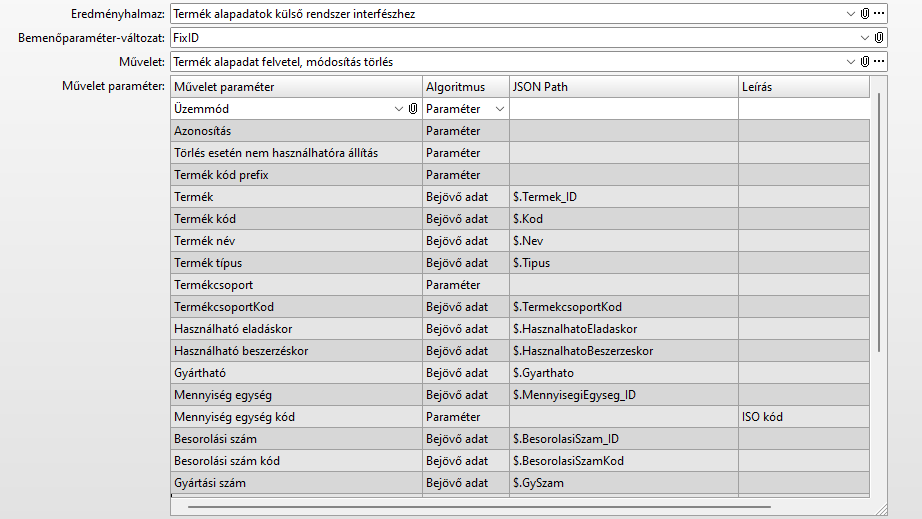
Task: Click the paperclip icon in the Üzemmód cell
Action: click(413, 109)
